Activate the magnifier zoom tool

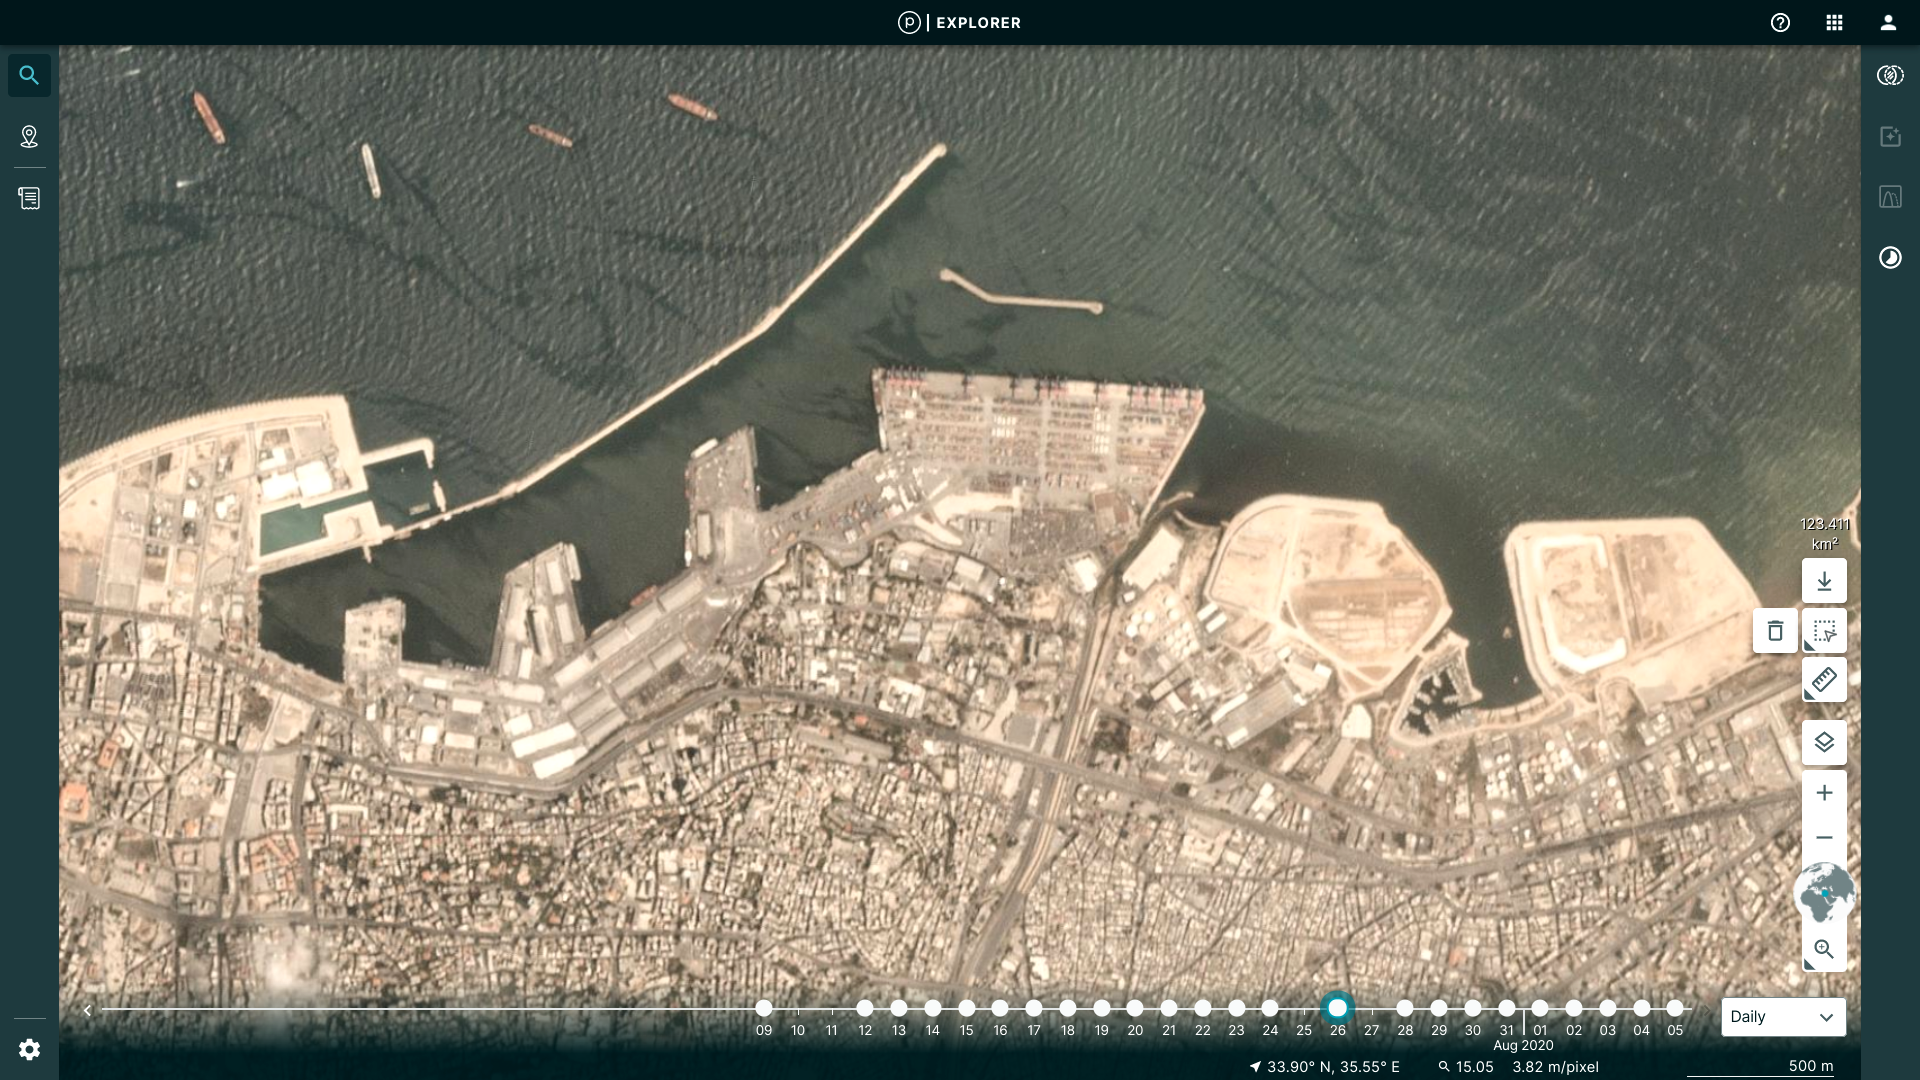tap(1825, 949)
